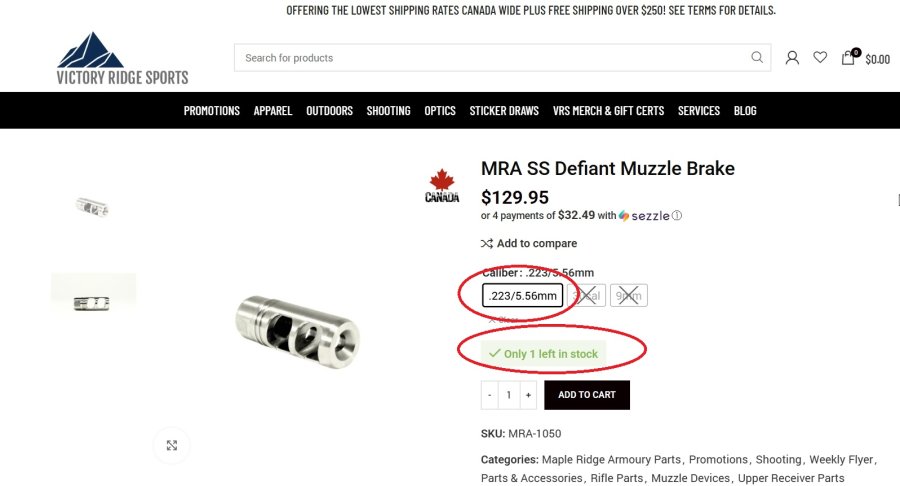Click the Canada maple leaf brand logo
Screen dimensions: 900x486
(442, 186)
